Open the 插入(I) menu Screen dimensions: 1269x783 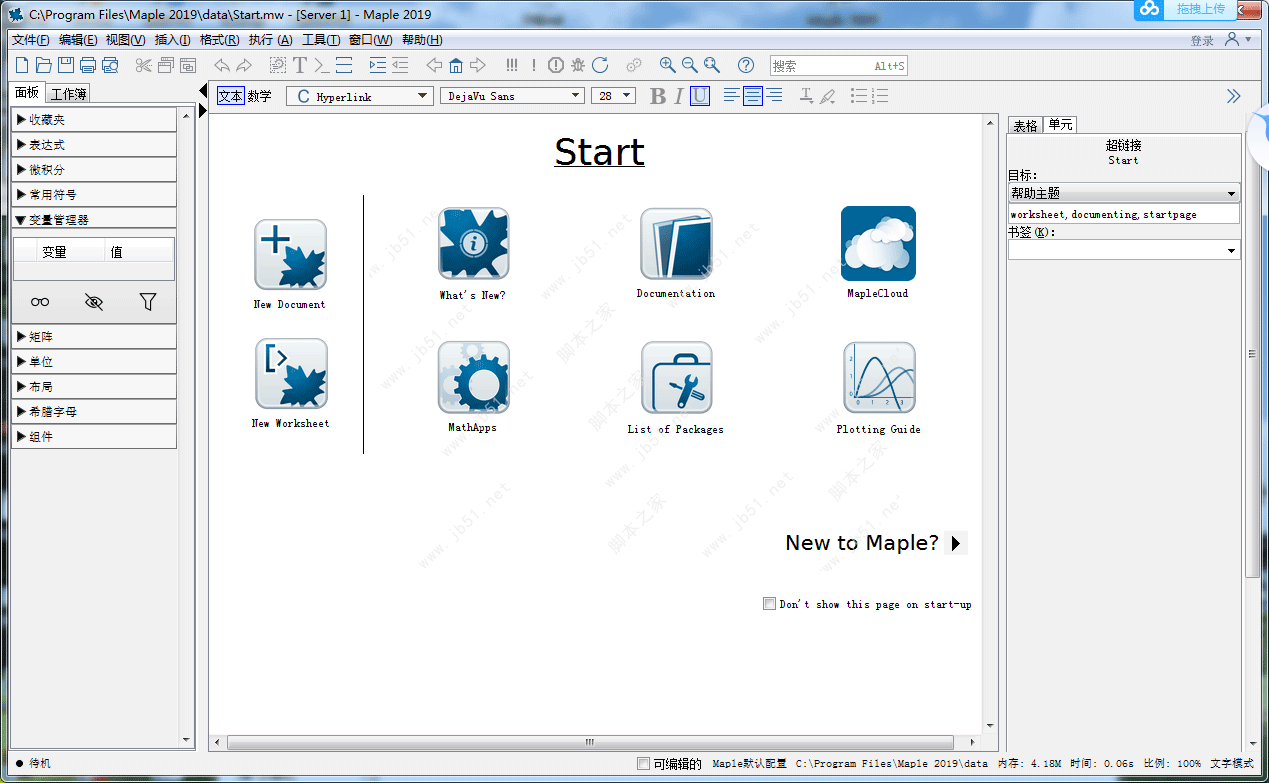172,40
